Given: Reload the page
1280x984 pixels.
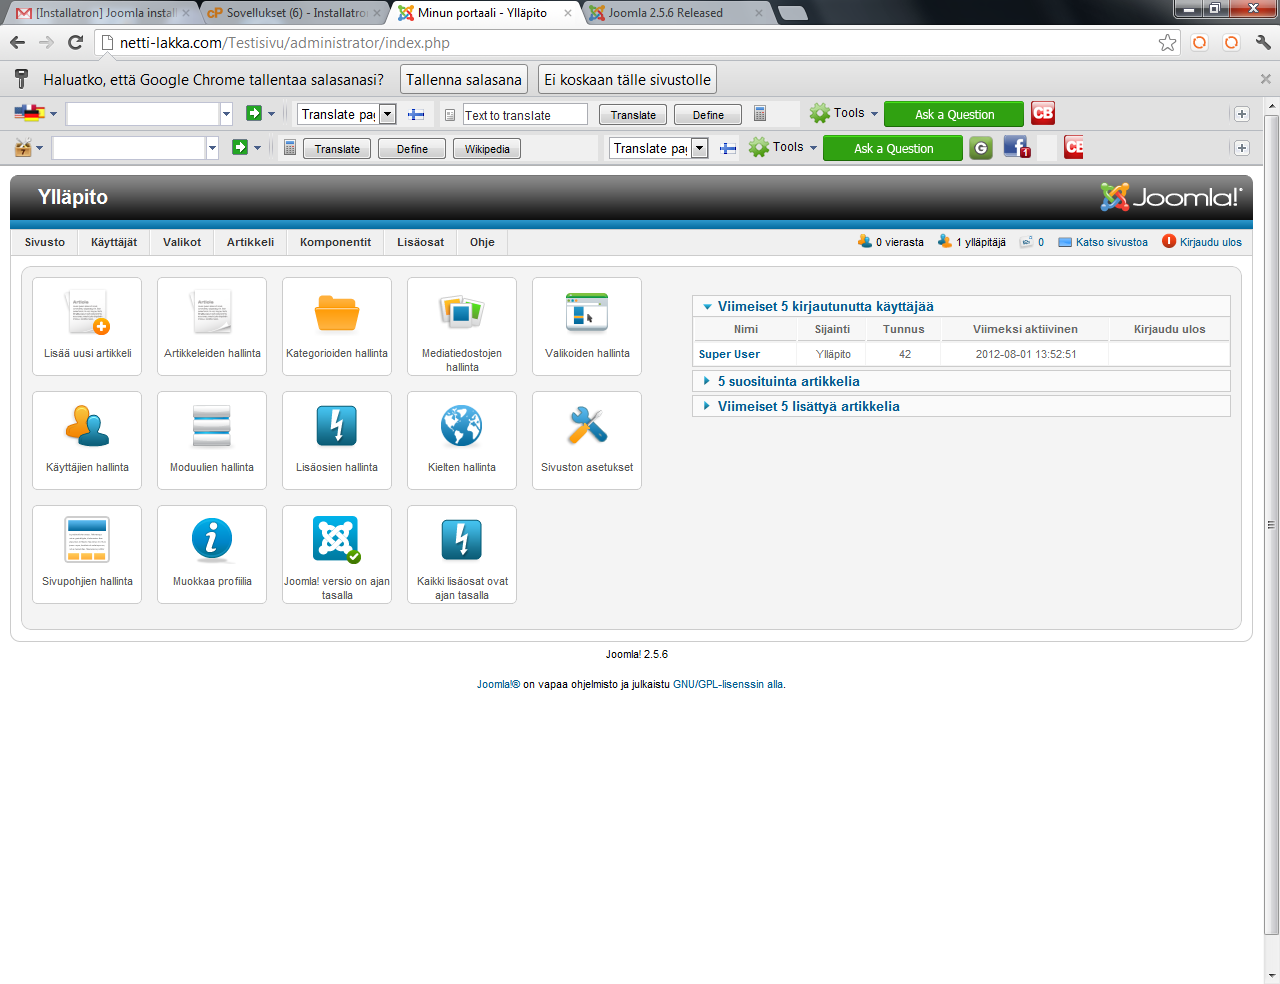Looking at the screenshot, I should pyautogui.click(x=75, y=42).
